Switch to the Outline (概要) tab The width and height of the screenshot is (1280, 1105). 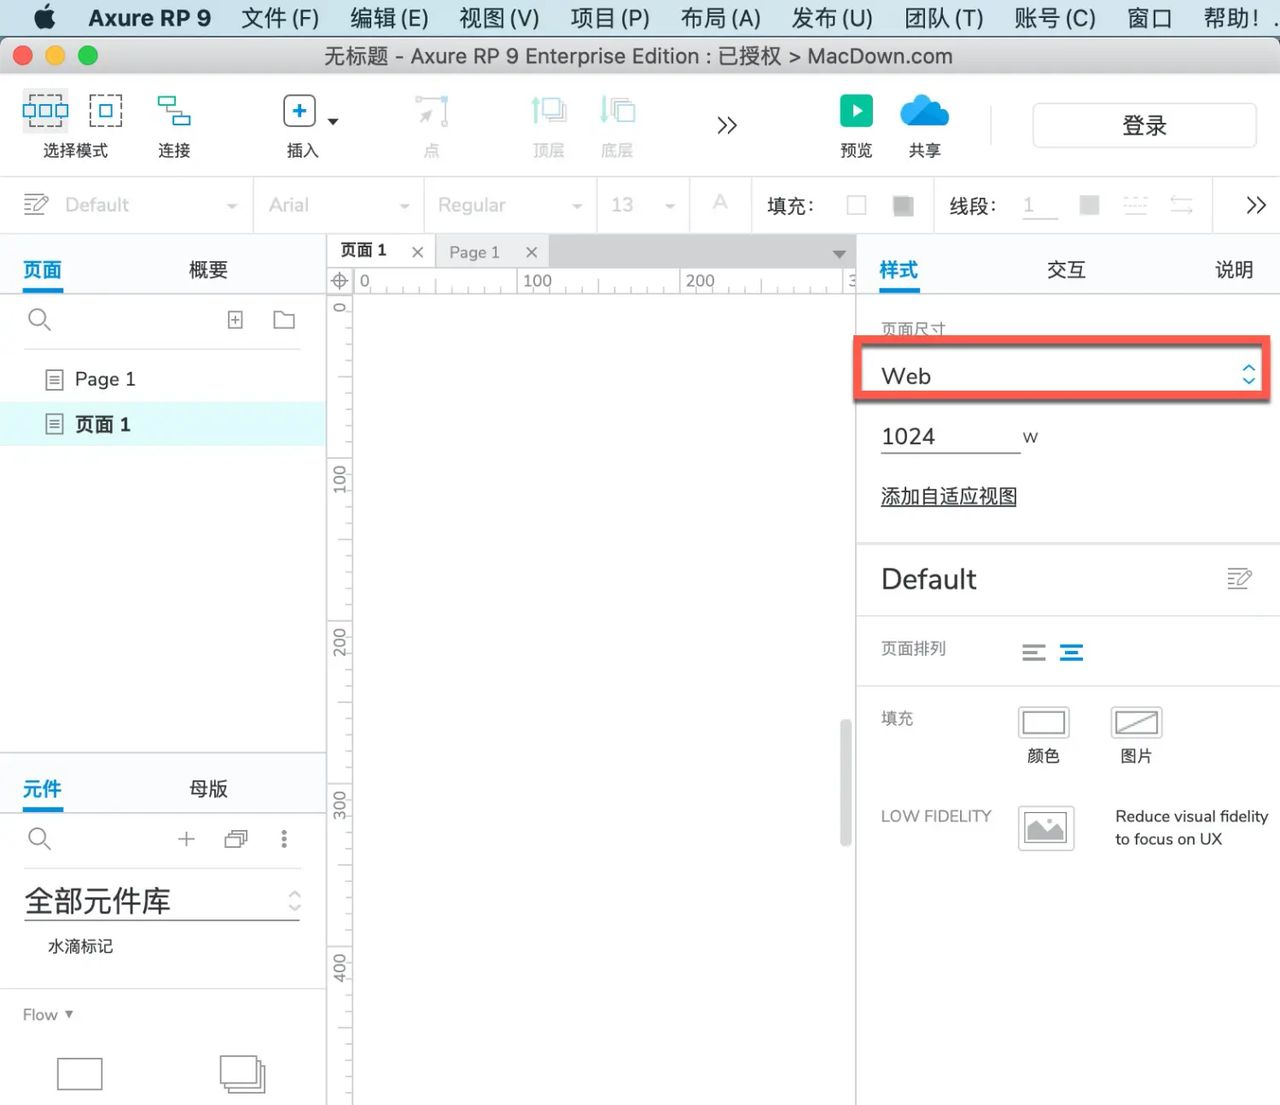tap(208, 270)
